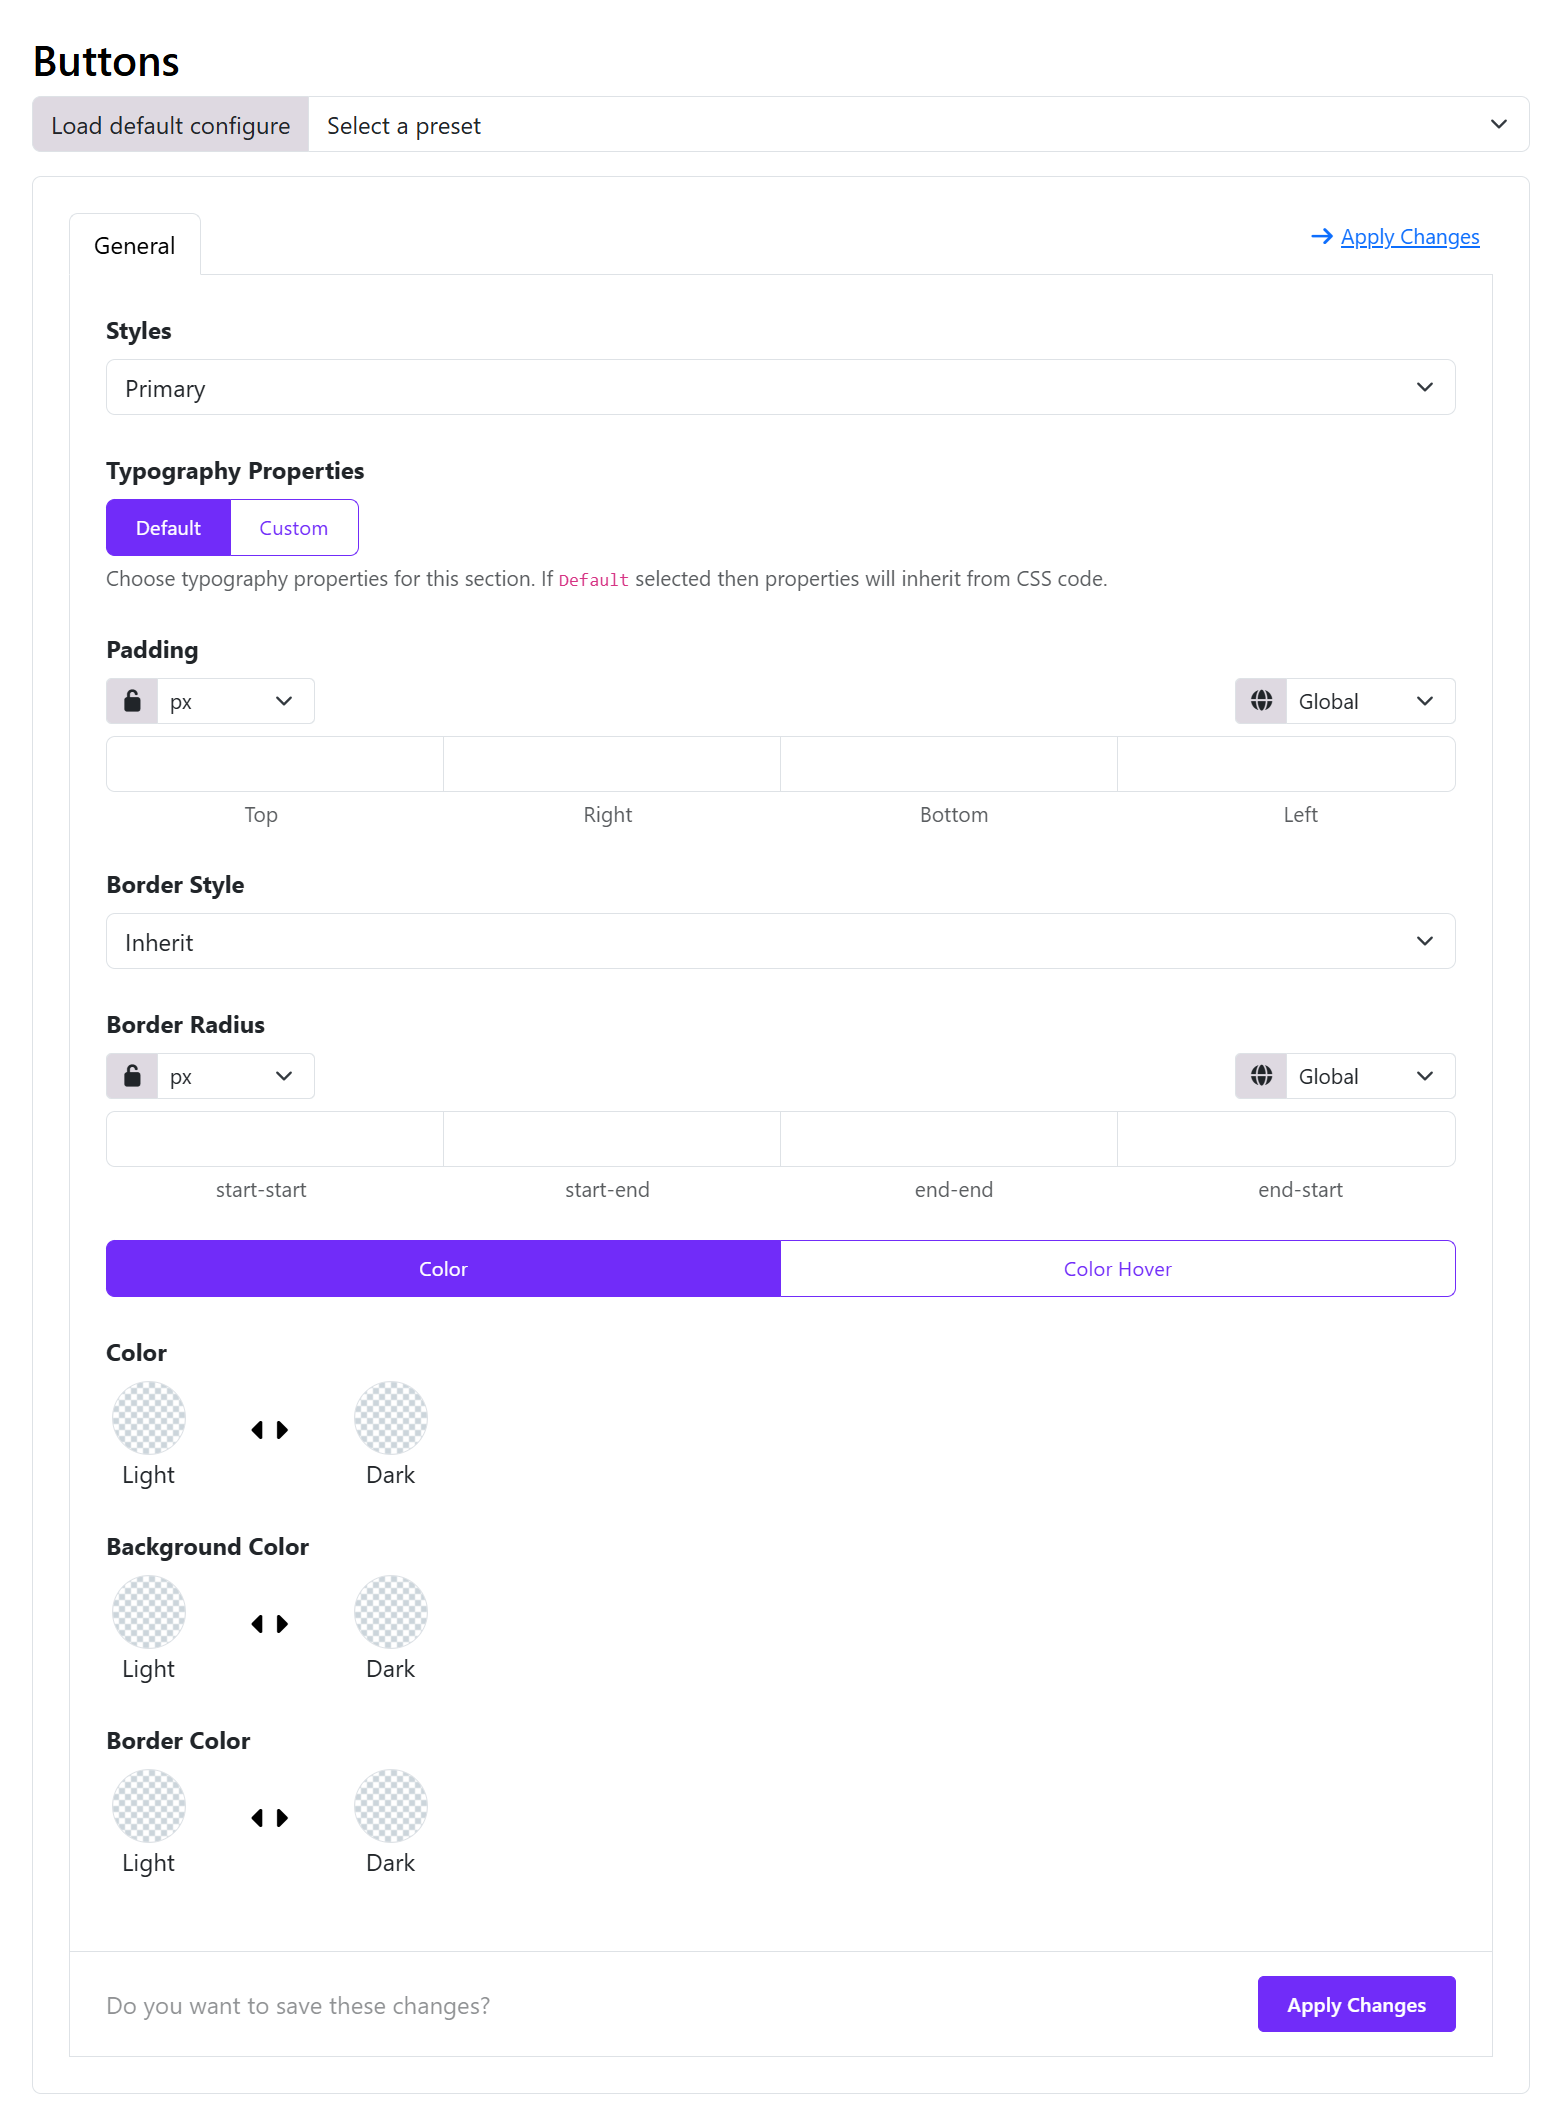
Task: Click the globe icon beside Padding's Global selector
Action: 1260,700
